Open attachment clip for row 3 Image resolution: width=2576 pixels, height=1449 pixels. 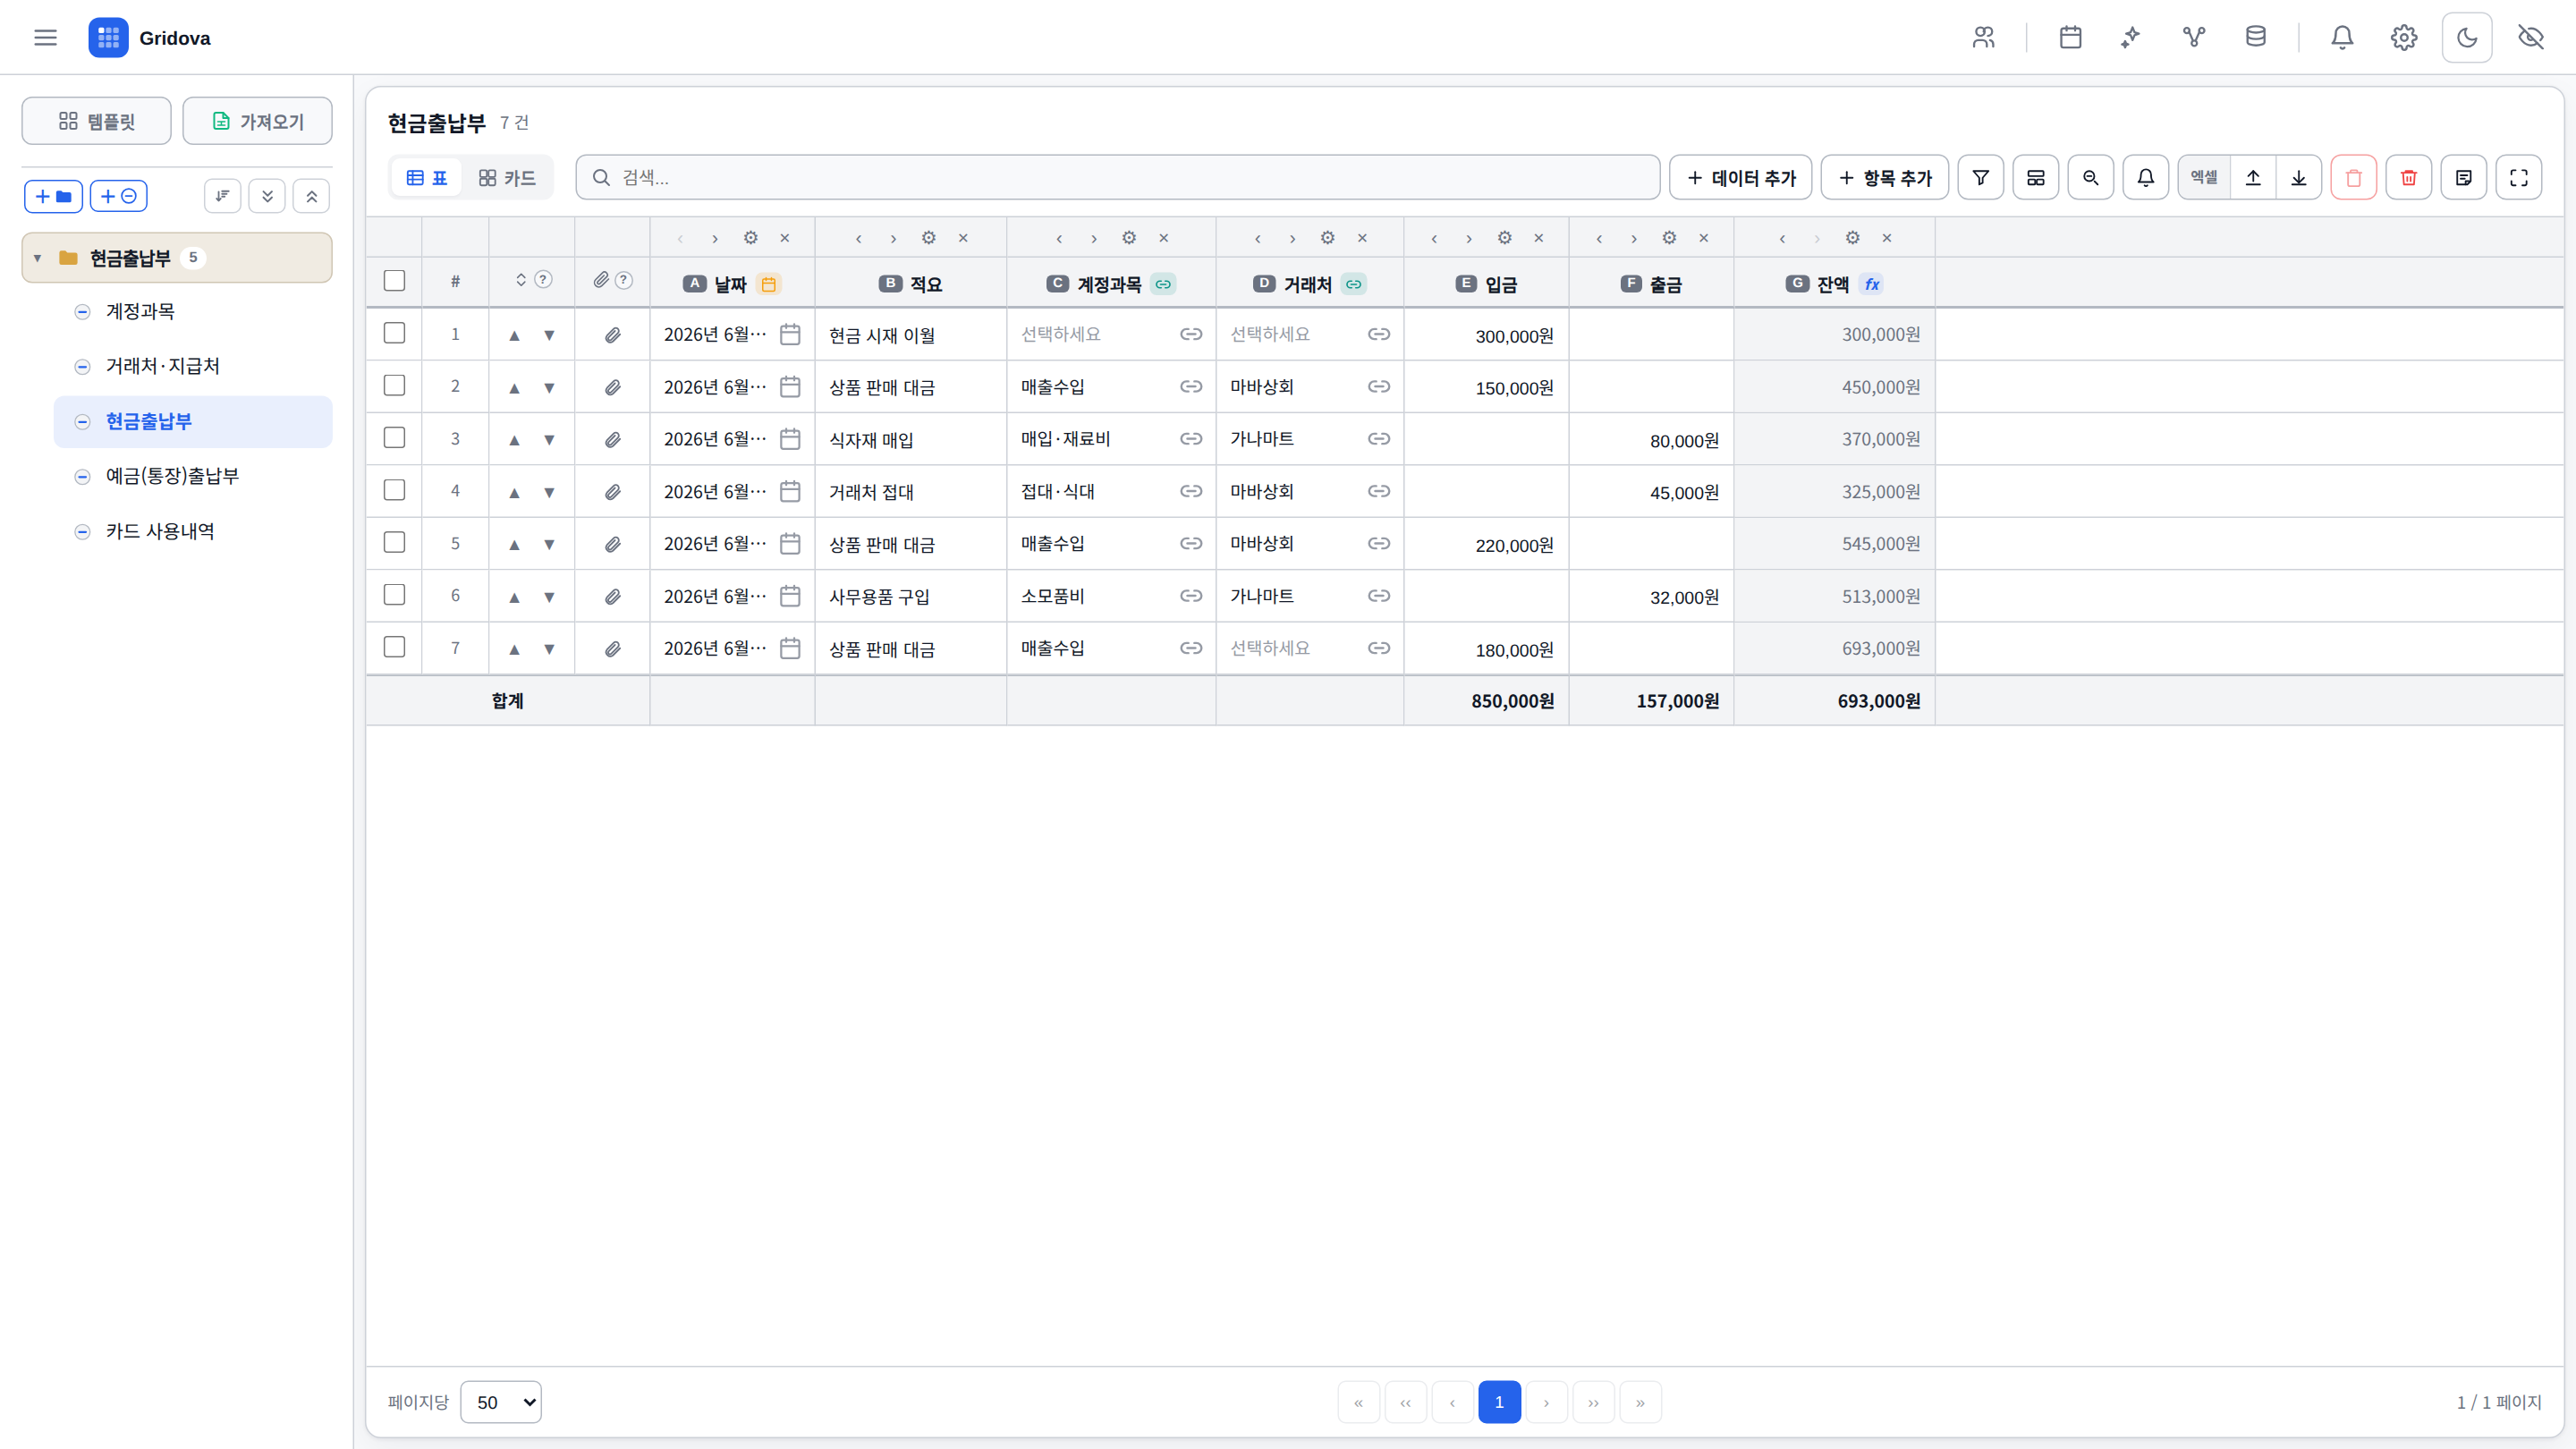[612, 440]
